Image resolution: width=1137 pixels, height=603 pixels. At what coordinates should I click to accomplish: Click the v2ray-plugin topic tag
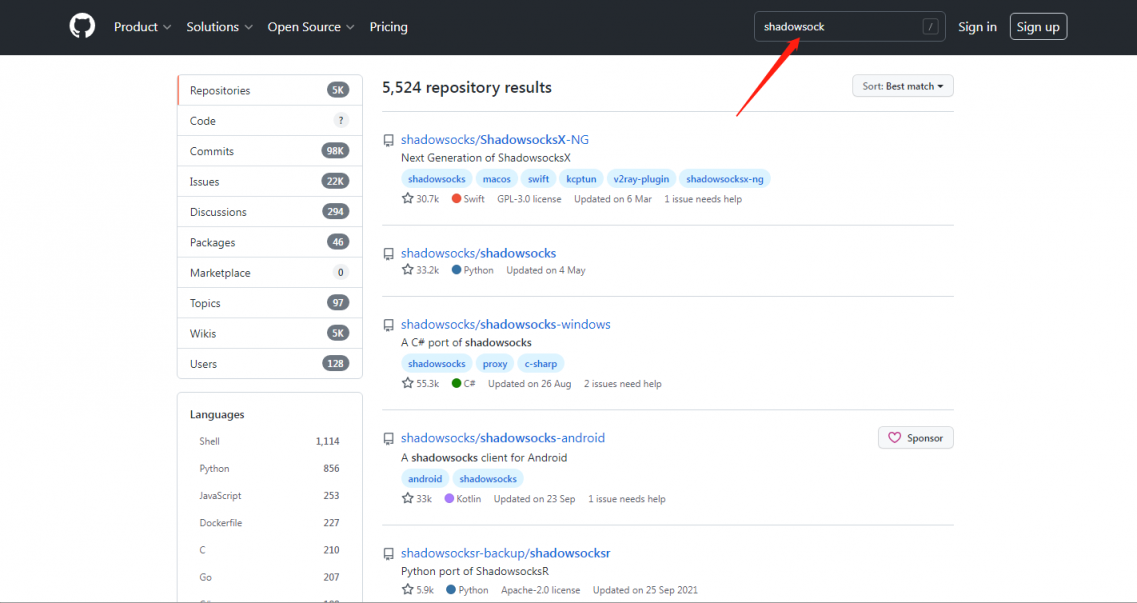(641, 179)
